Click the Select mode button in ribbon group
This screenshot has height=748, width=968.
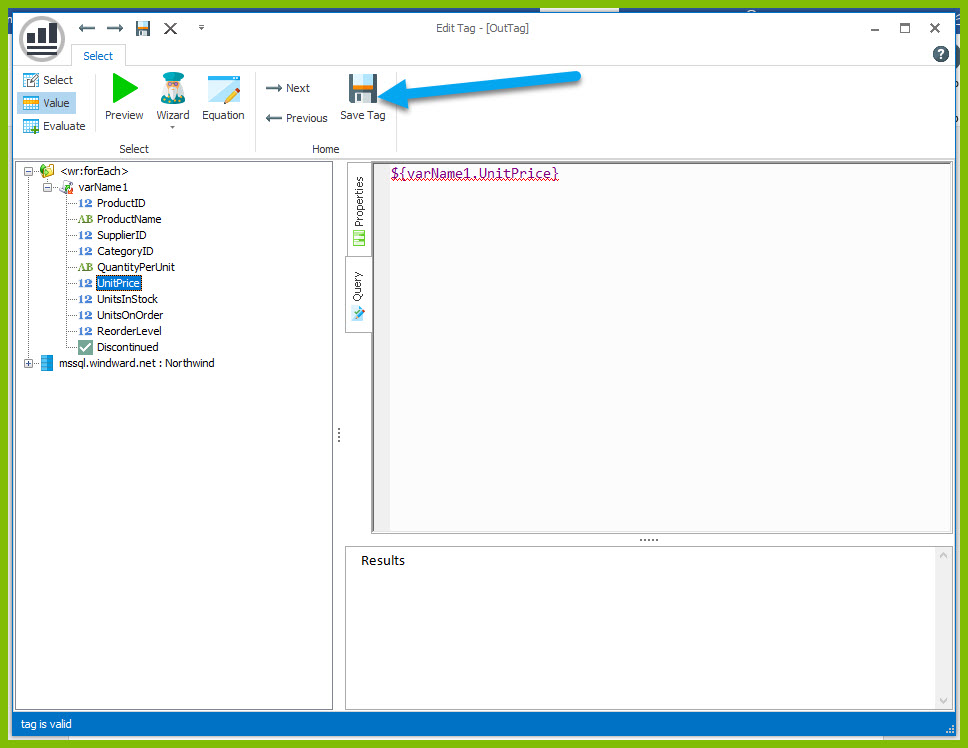[48, 80]
